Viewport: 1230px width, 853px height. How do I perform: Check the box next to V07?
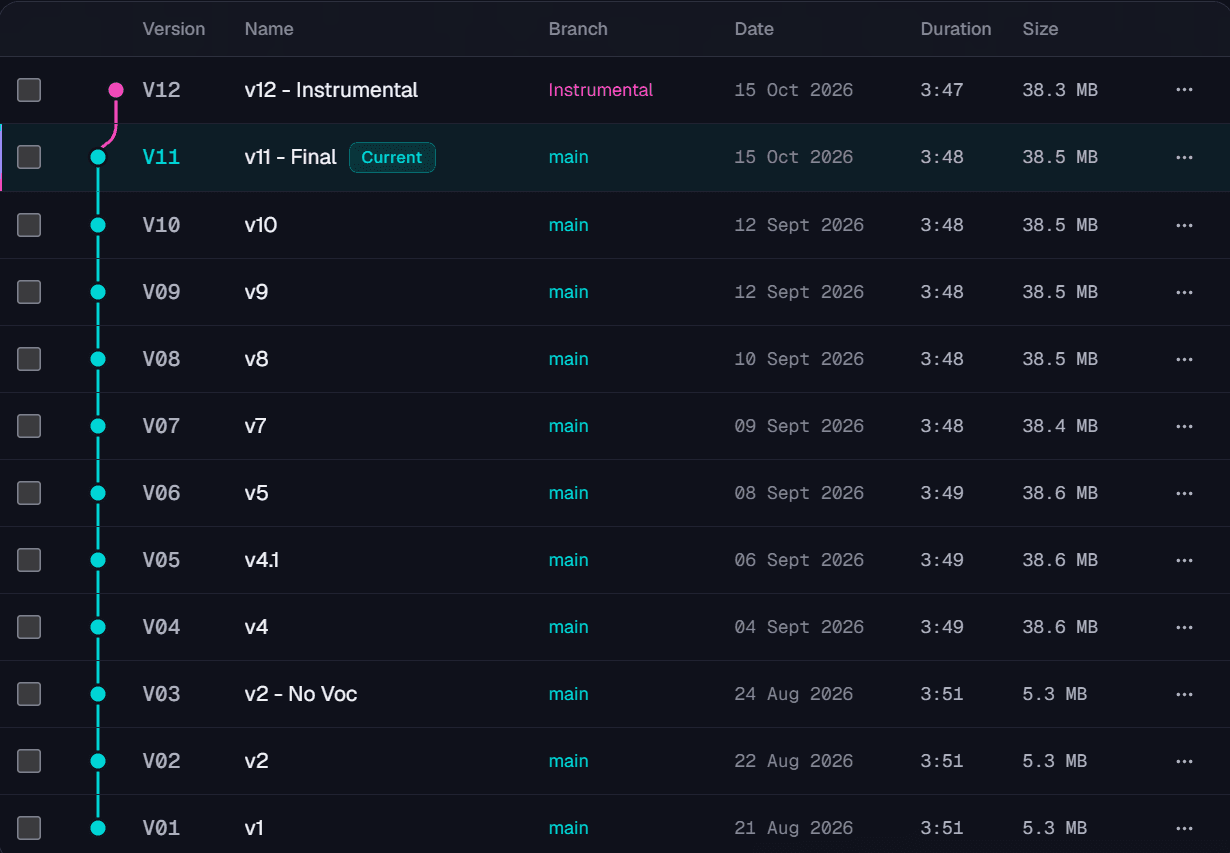29,426
